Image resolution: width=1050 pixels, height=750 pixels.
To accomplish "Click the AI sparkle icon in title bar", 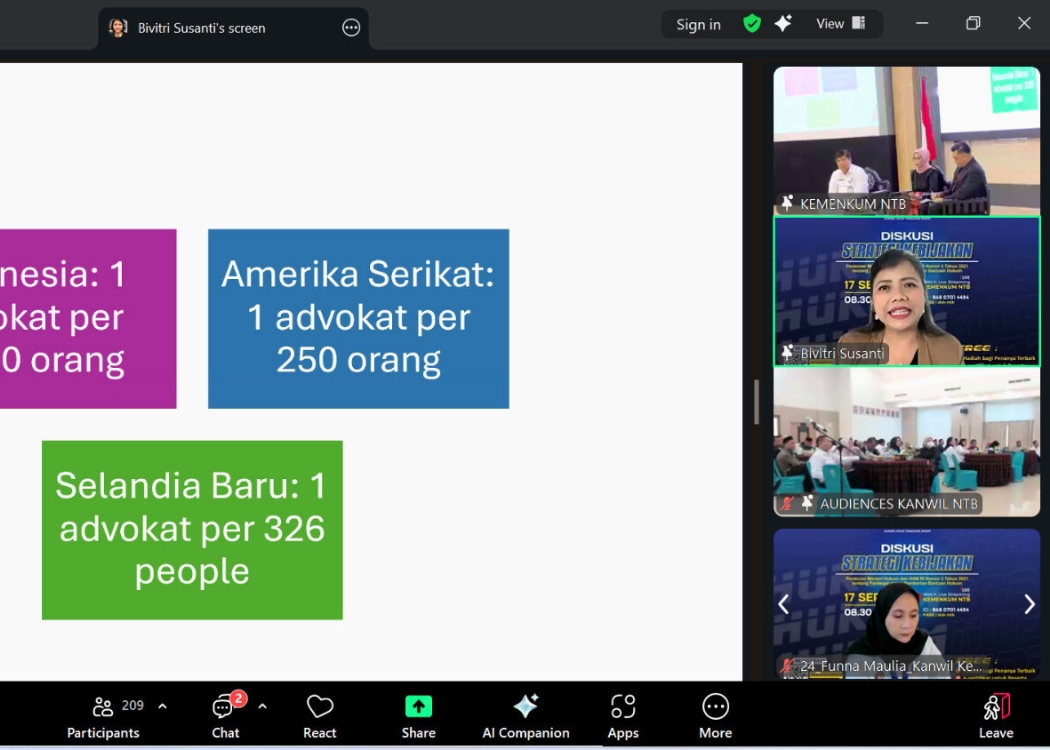I will pos(783,24).
